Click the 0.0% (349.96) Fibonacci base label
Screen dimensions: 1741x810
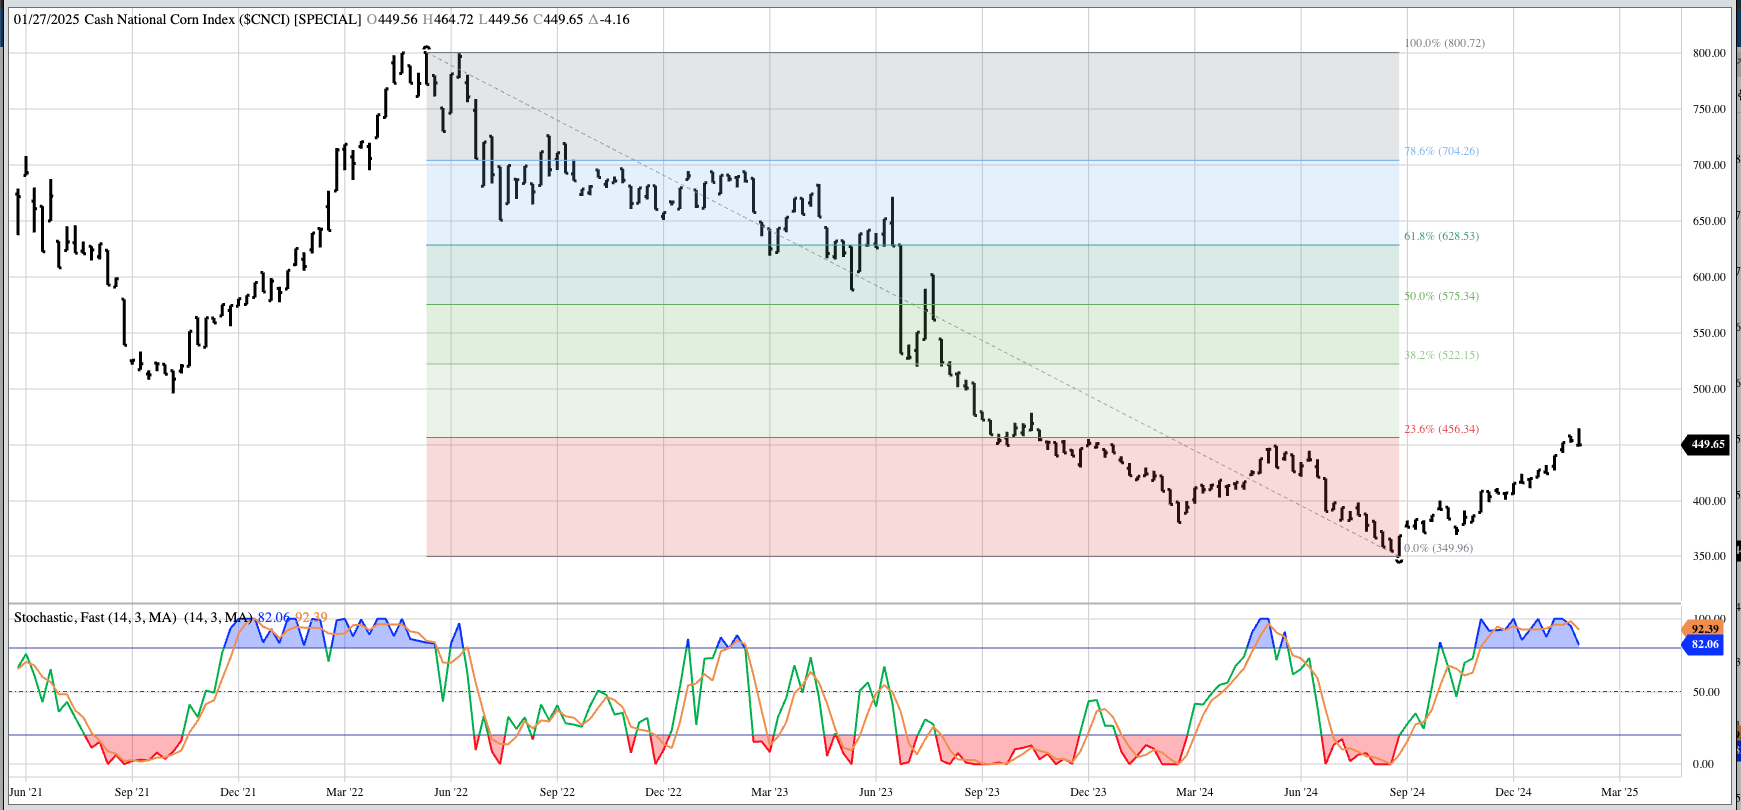(x=1438, y=549)
